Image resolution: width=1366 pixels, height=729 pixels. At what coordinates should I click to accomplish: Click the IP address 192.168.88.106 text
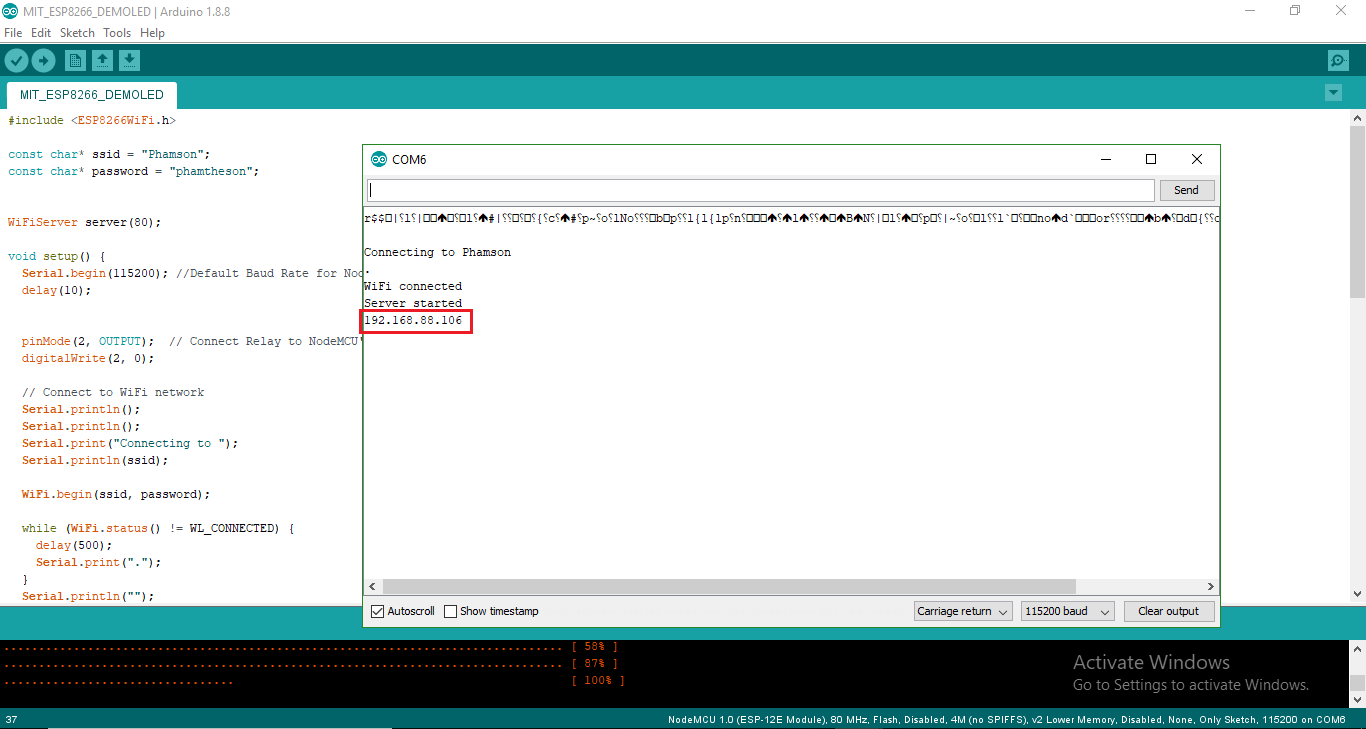click(413, 320)
